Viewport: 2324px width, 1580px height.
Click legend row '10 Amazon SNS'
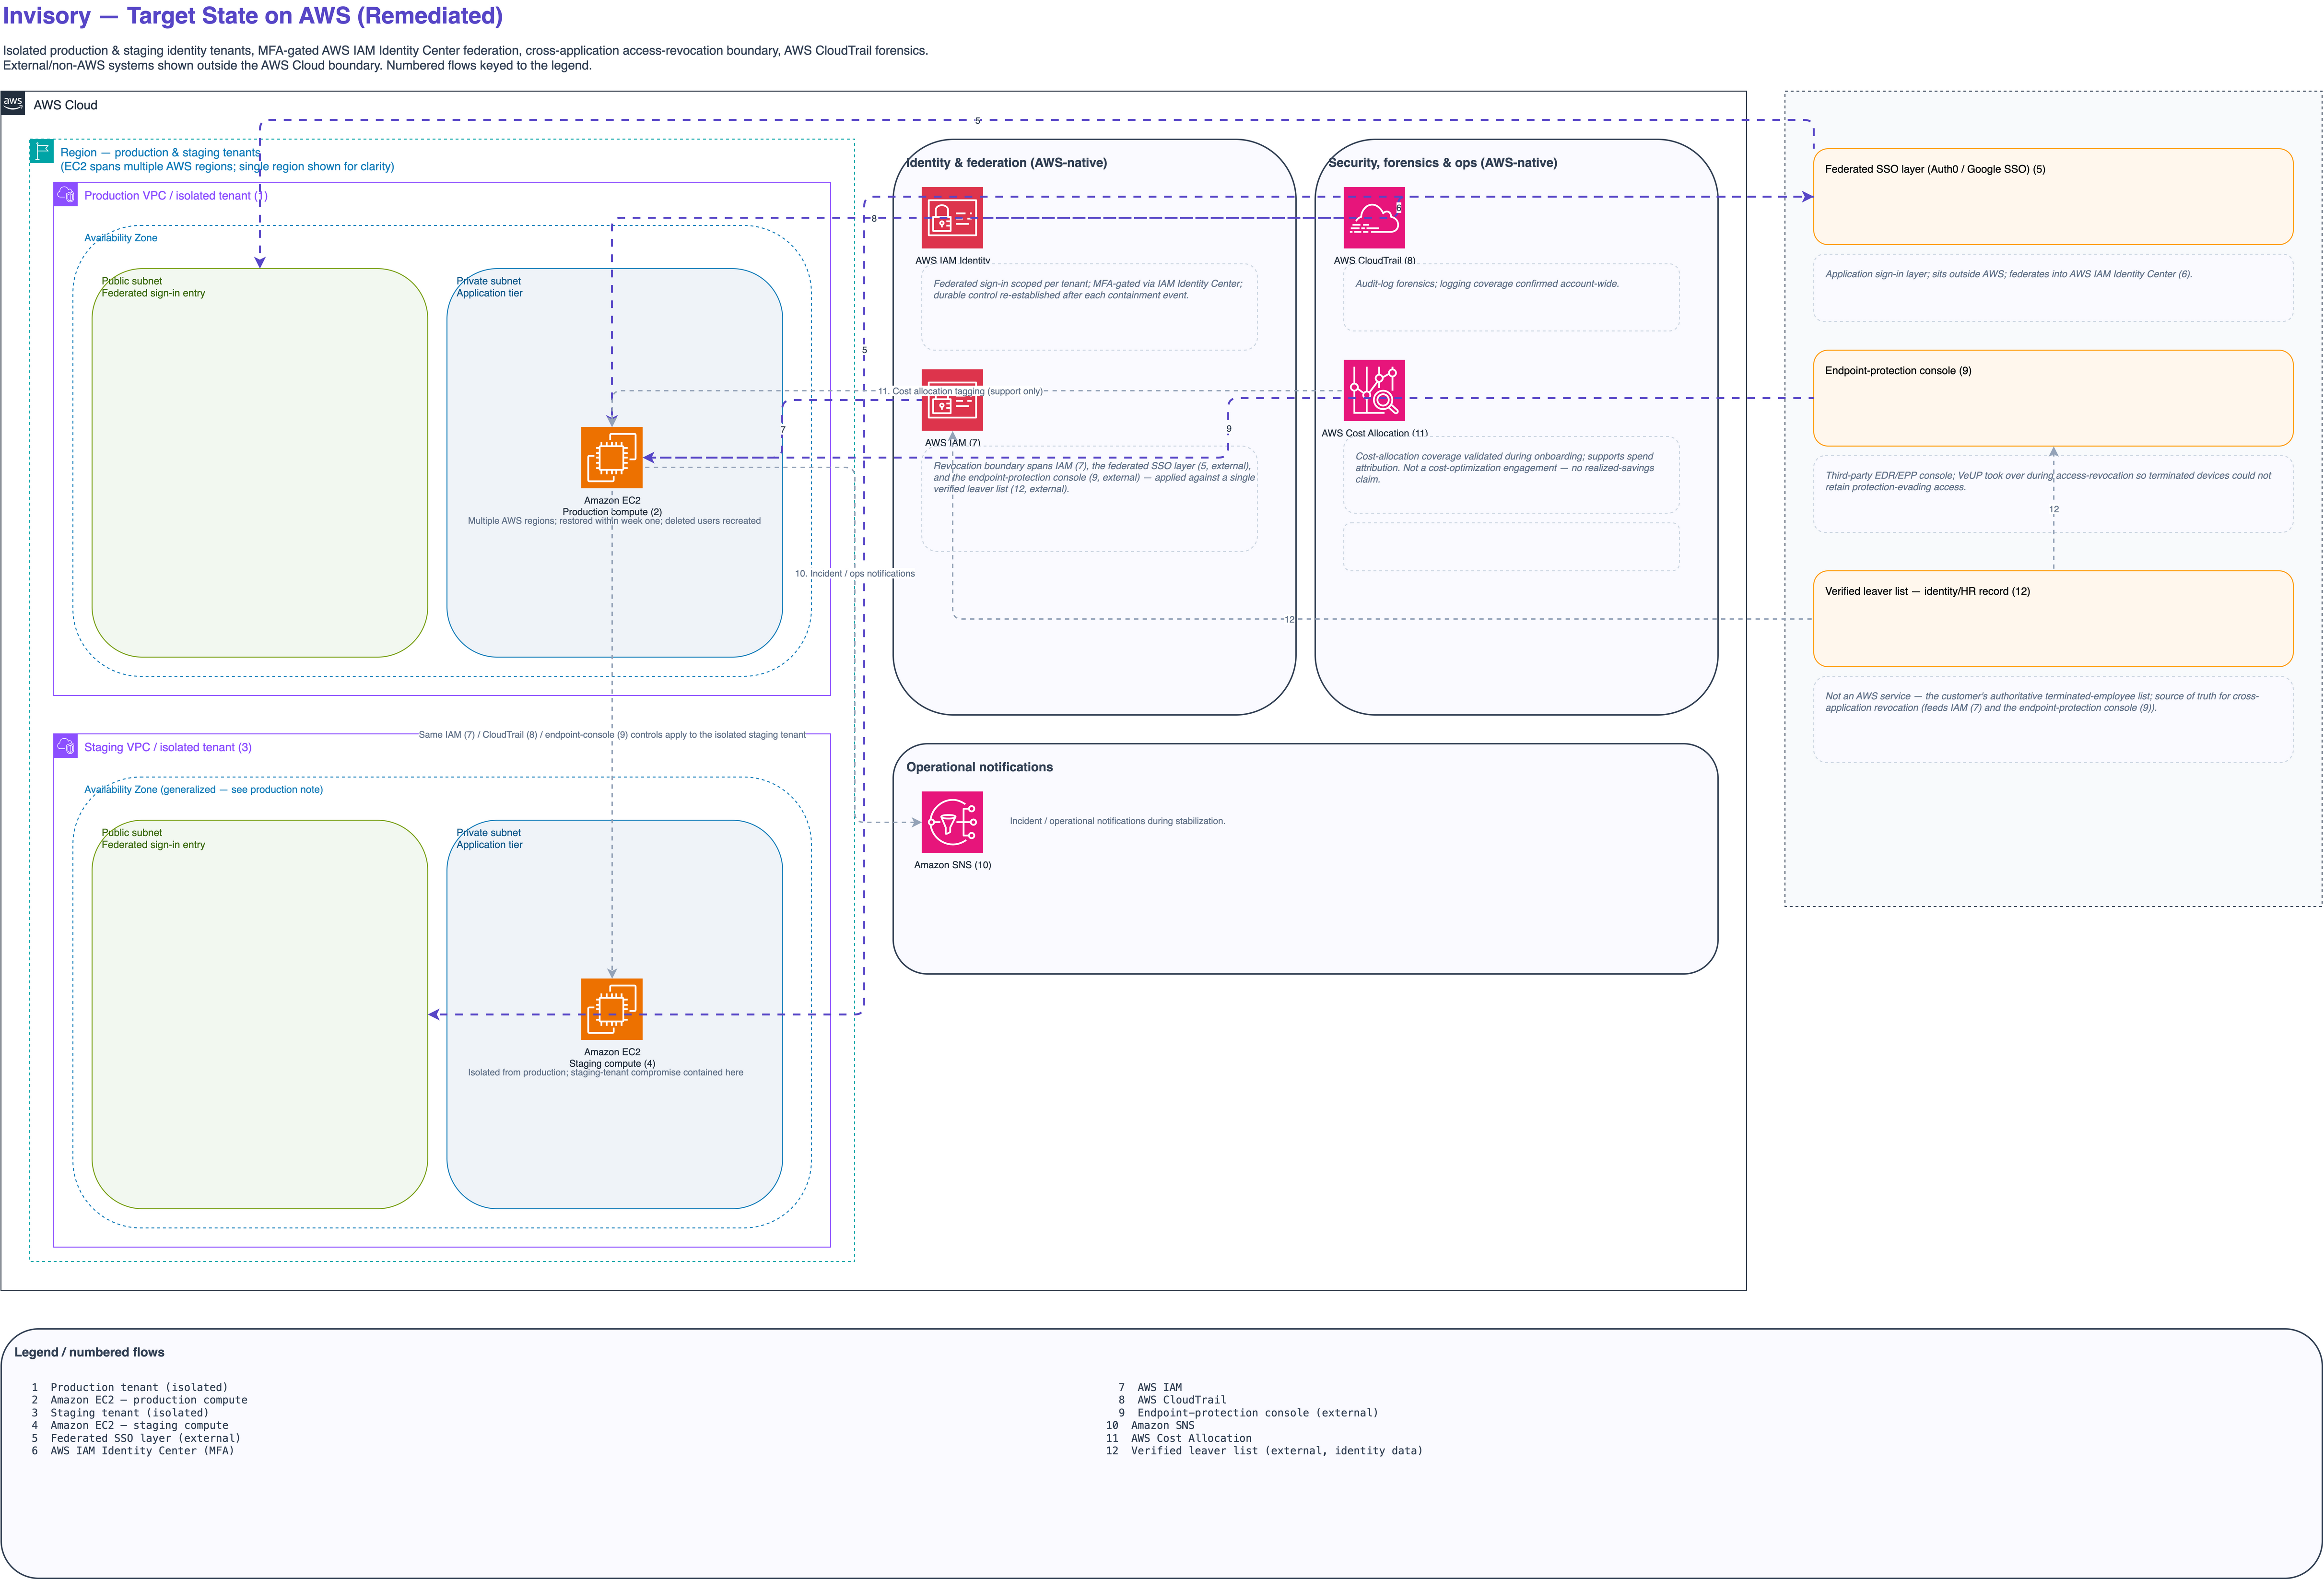[1150, 1425]
